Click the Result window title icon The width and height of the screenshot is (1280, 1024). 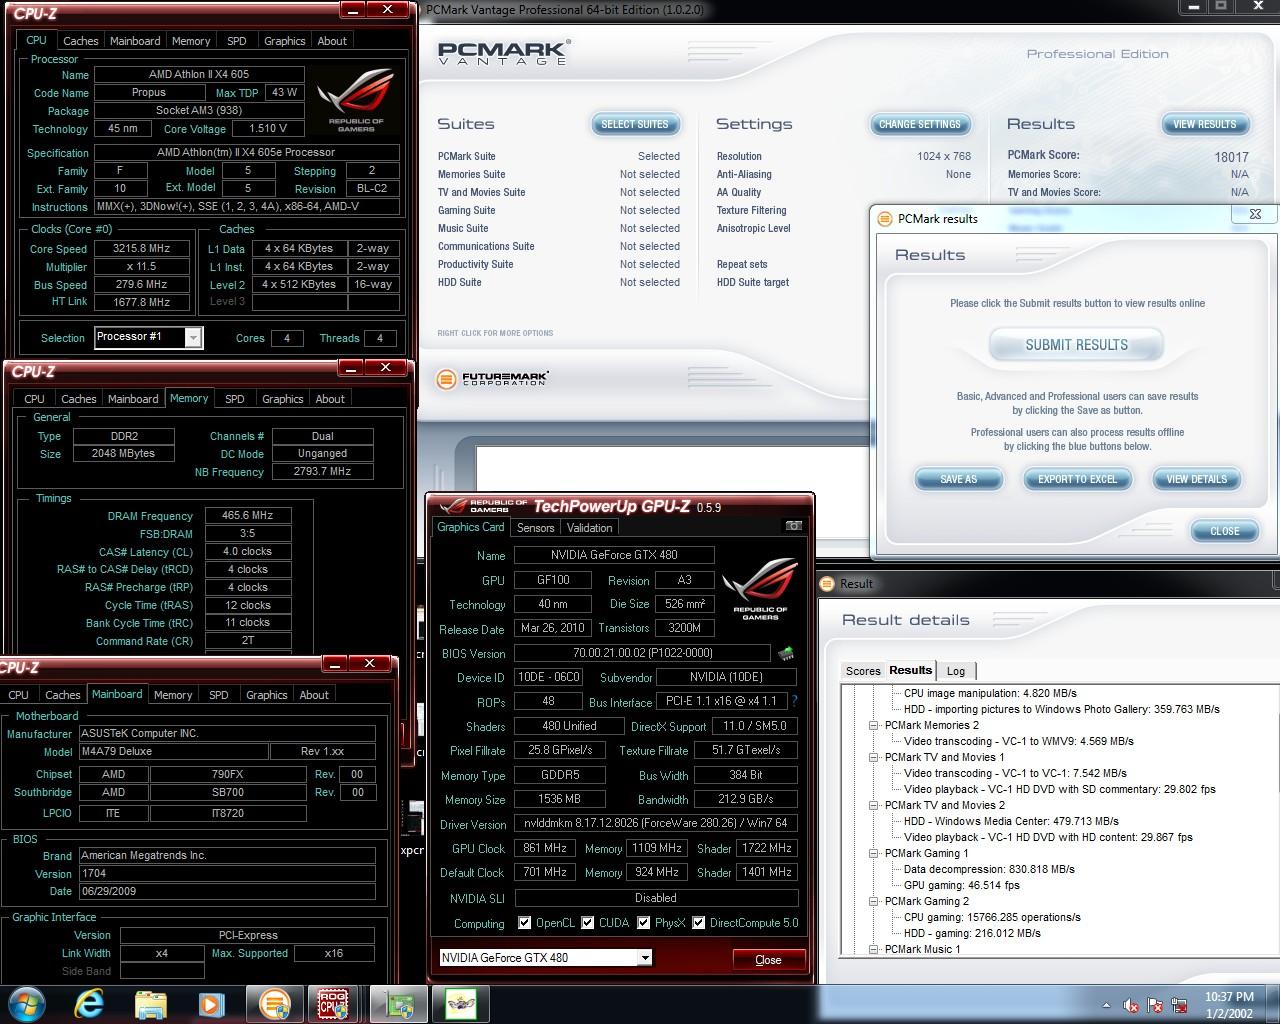click(x=827, y=583)
